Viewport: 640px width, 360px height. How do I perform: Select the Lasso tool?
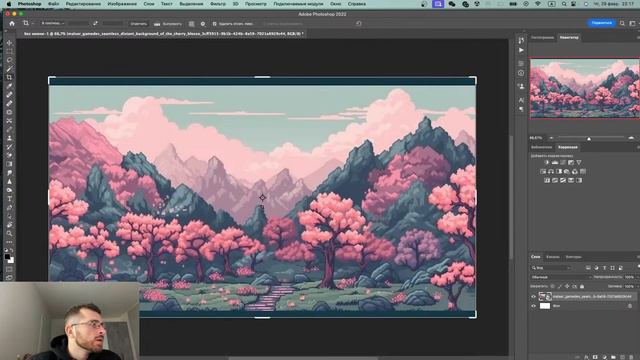pos(9,60)
